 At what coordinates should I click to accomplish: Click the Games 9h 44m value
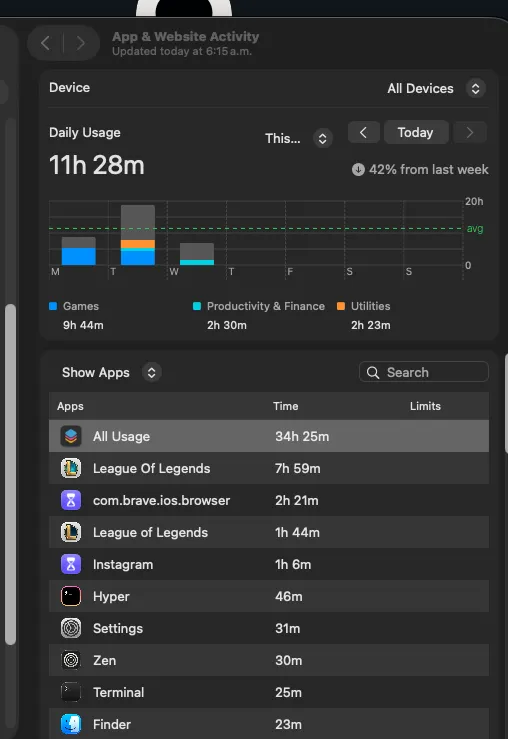[x=83, y=325]
